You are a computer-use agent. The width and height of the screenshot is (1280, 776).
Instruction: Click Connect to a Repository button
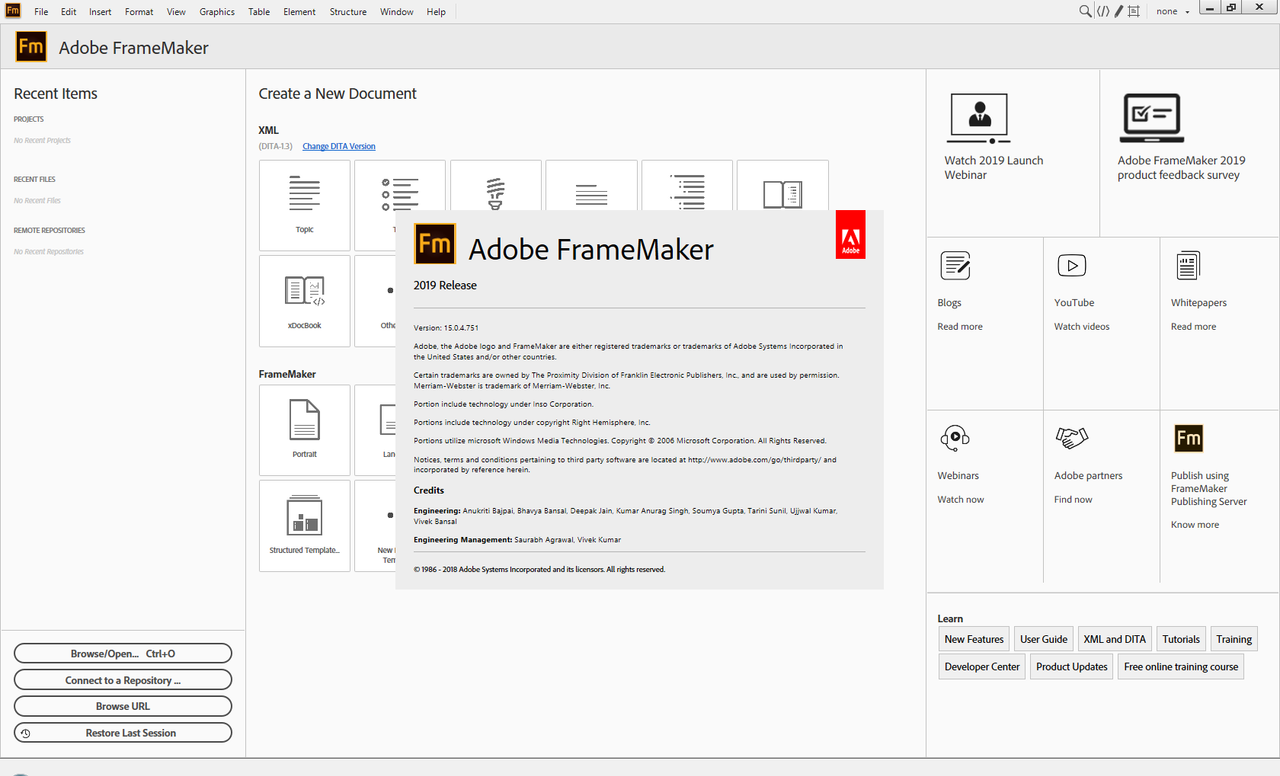(123, 680)
